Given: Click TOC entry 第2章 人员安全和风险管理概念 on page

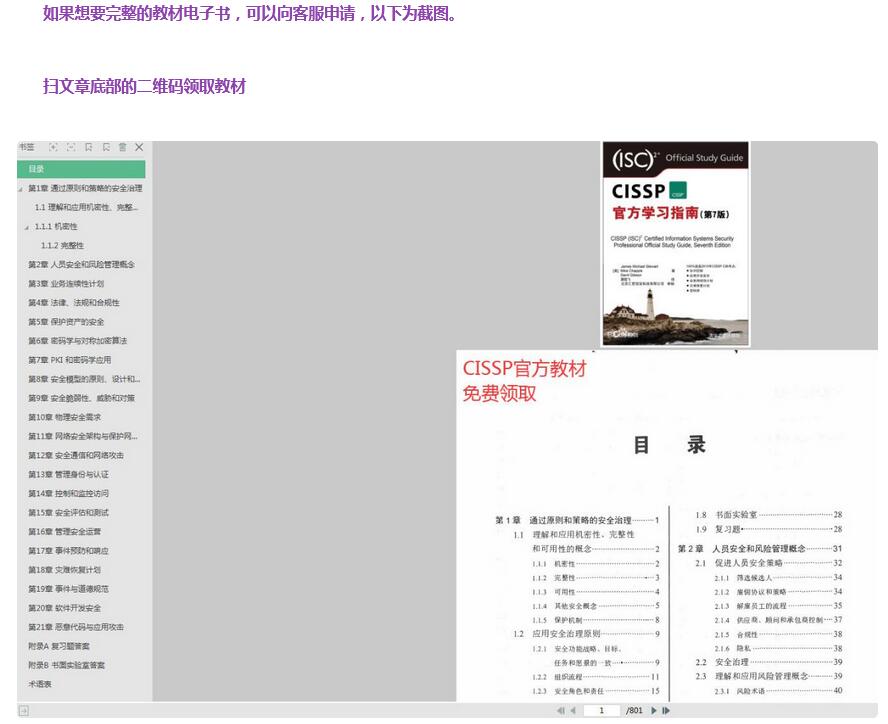Looking at the screenshot, I should (760, 548).
